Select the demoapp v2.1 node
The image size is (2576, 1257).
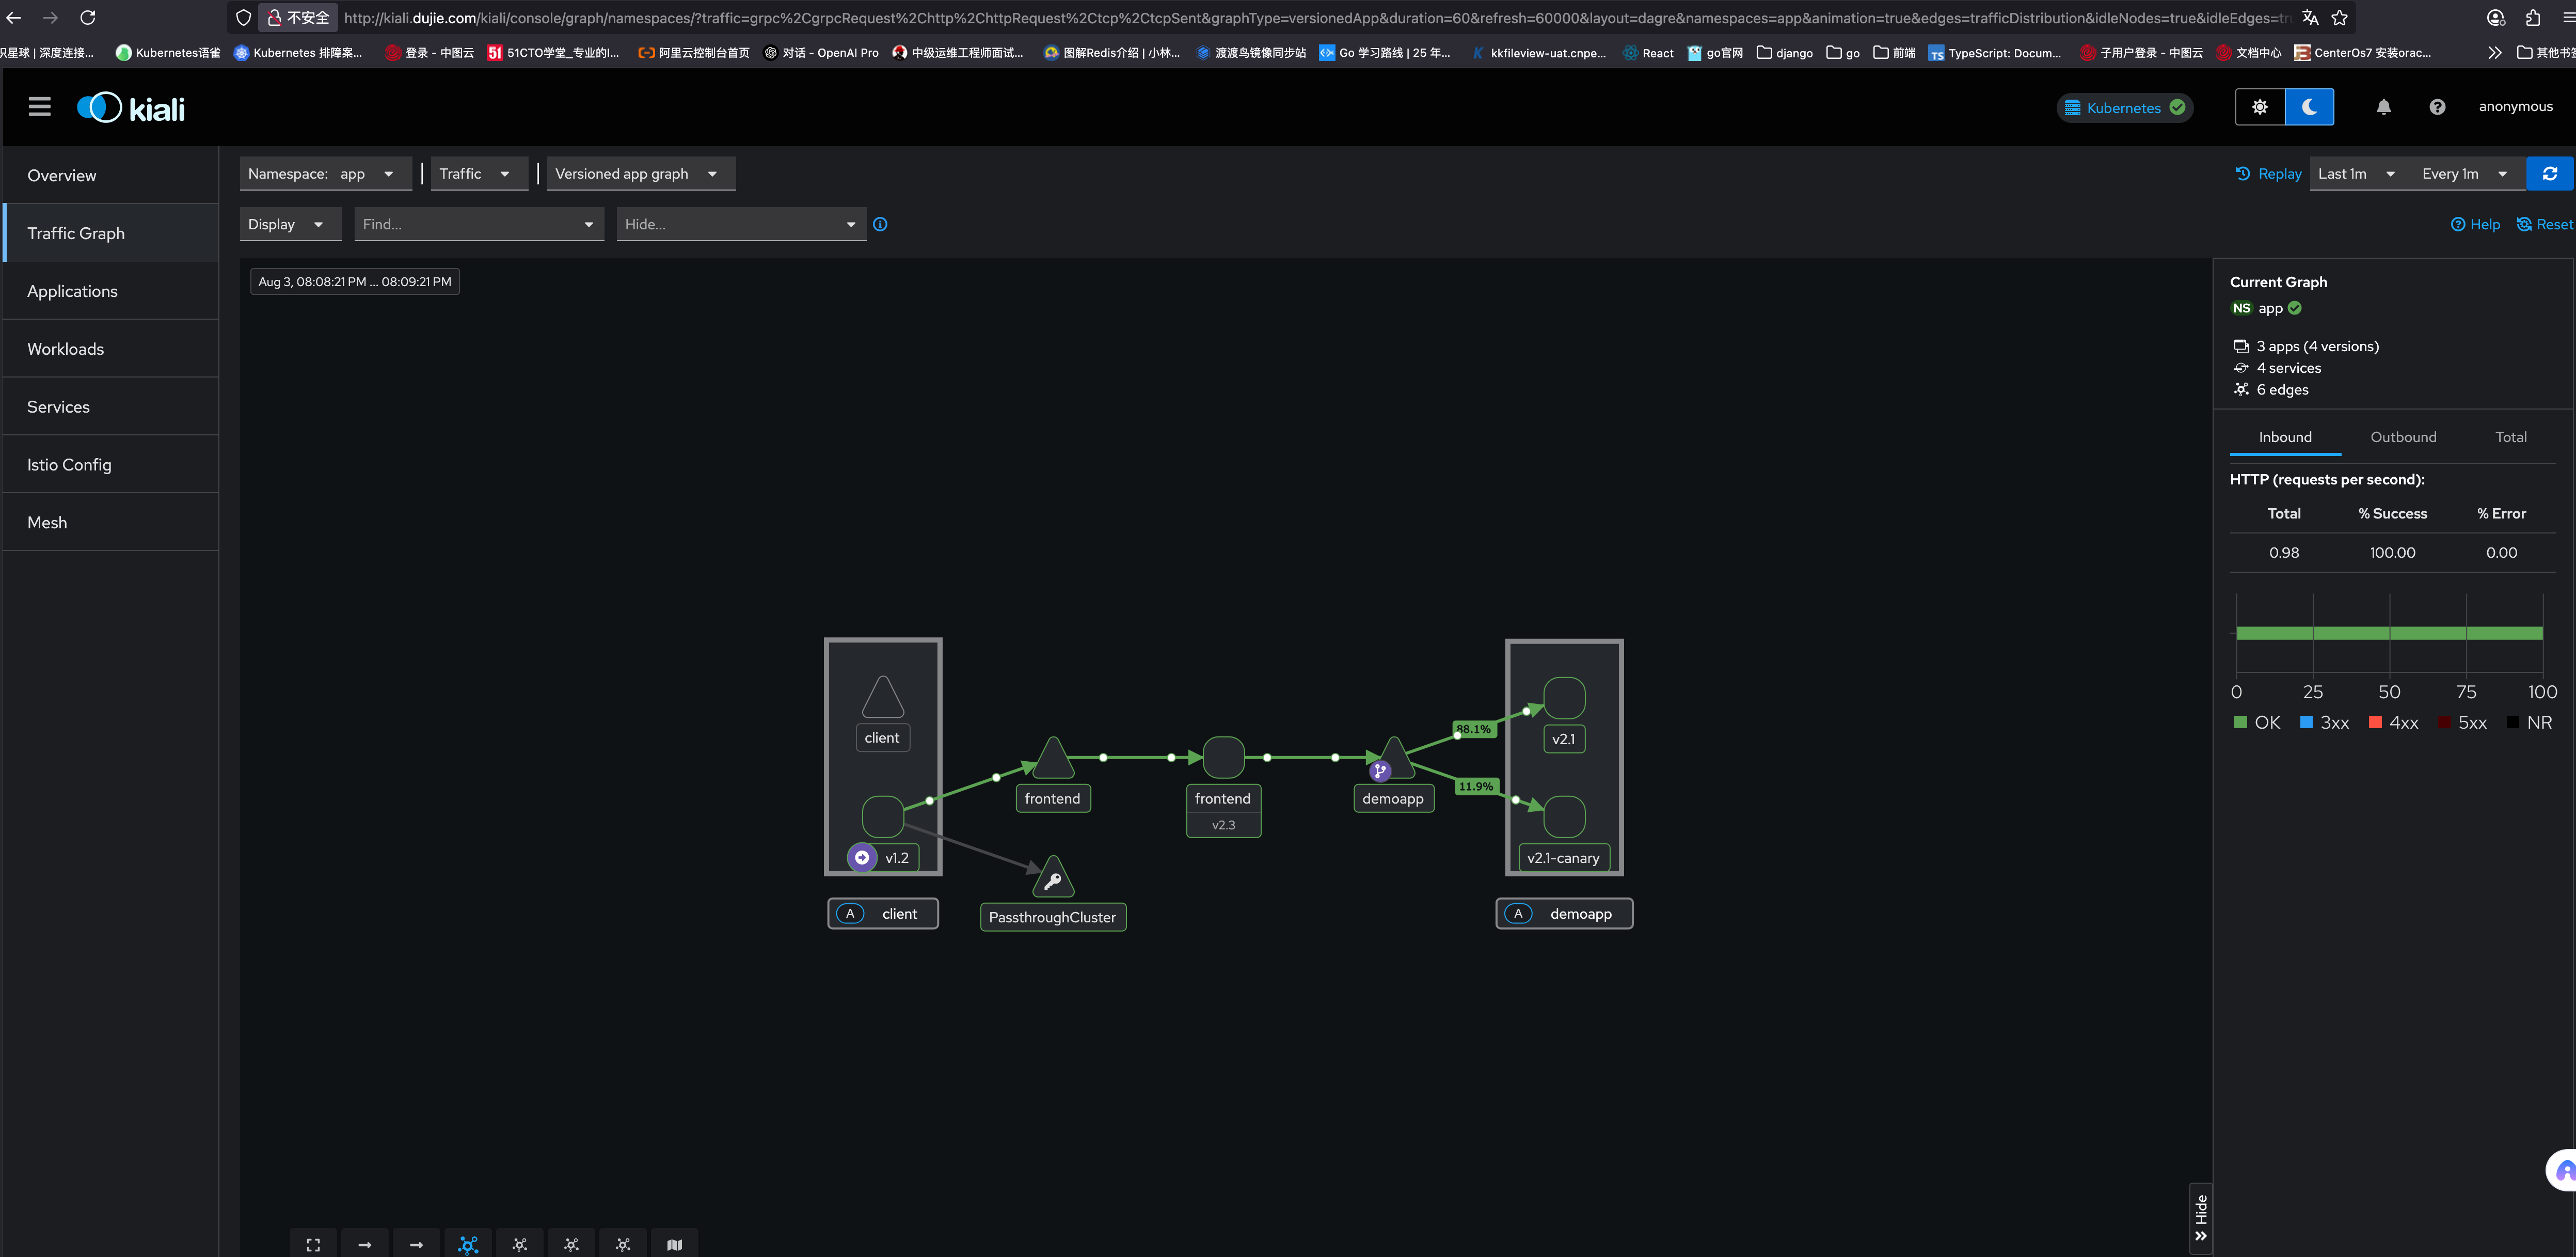tap(1564, 698)
